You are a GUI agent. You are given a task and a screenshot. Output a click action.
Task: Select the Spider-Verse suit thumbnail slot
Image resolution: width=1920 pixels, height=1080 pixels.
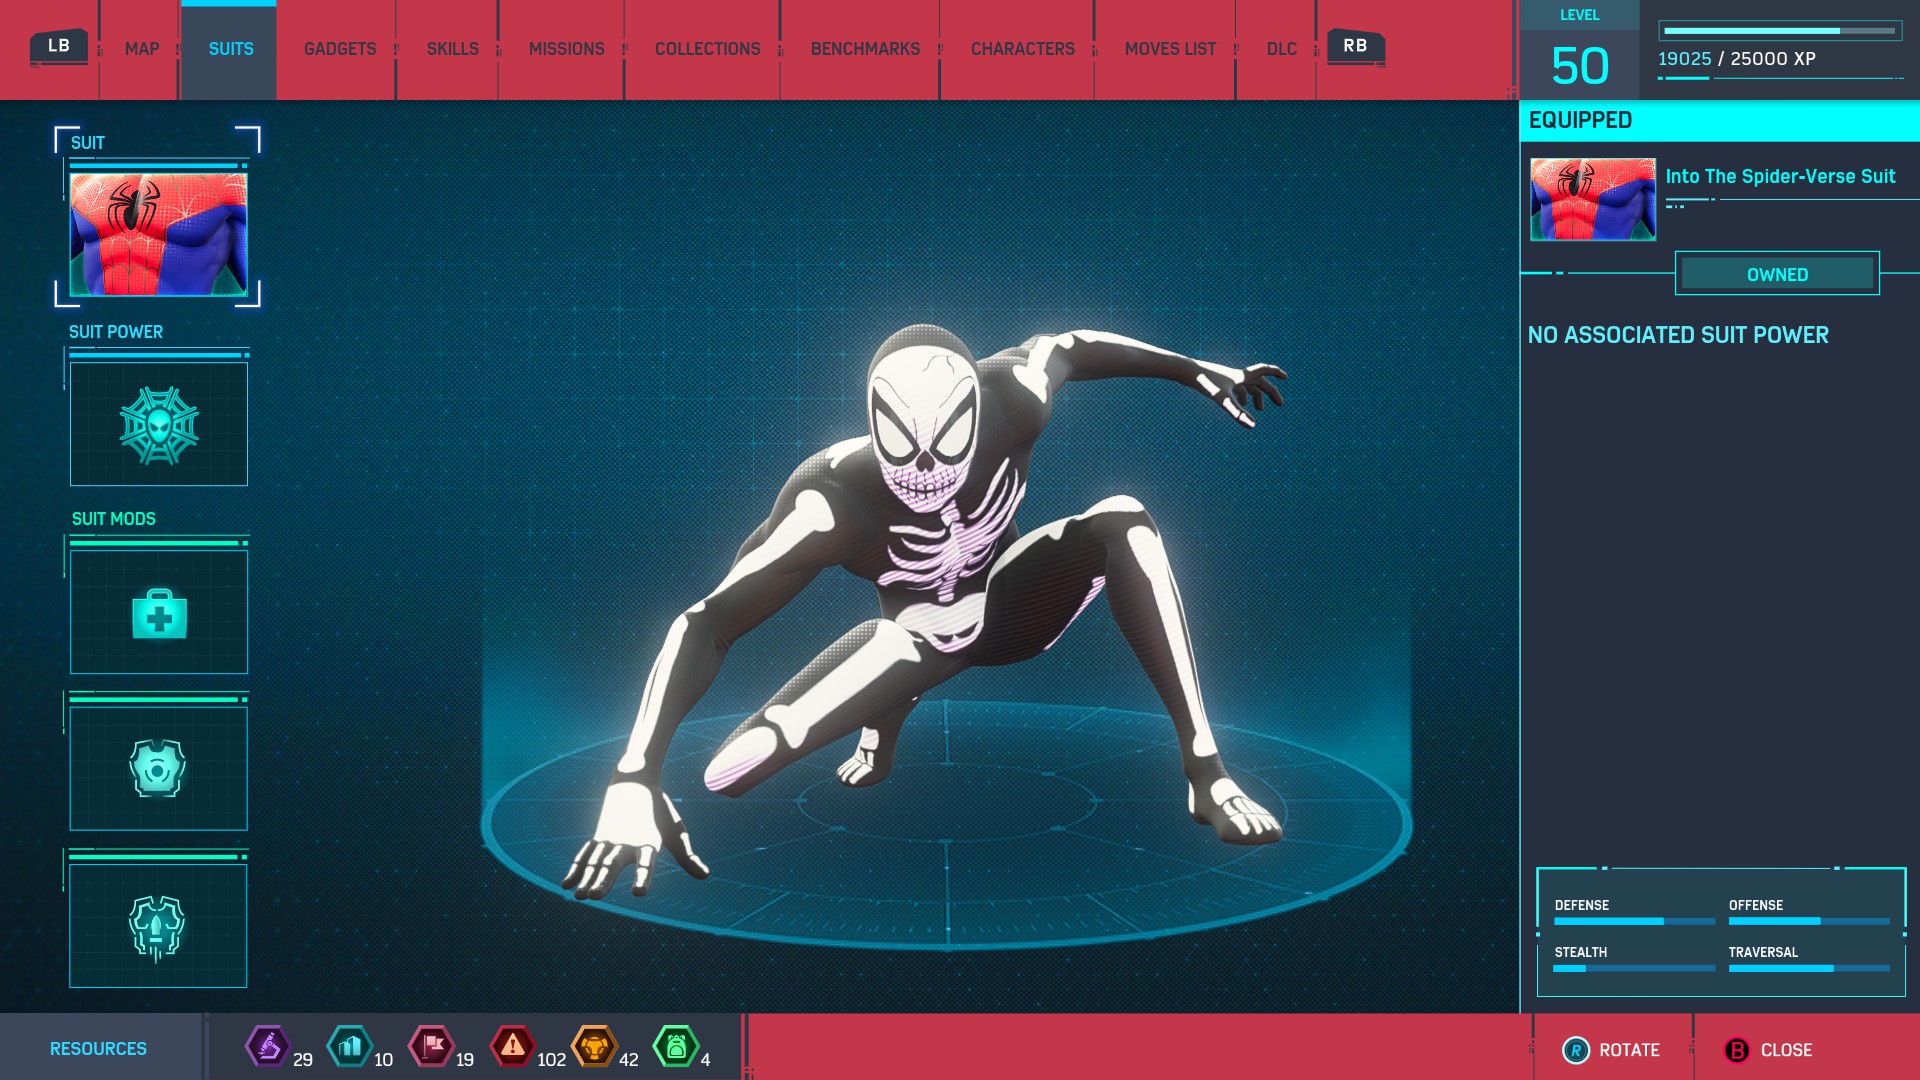(159, 235)
